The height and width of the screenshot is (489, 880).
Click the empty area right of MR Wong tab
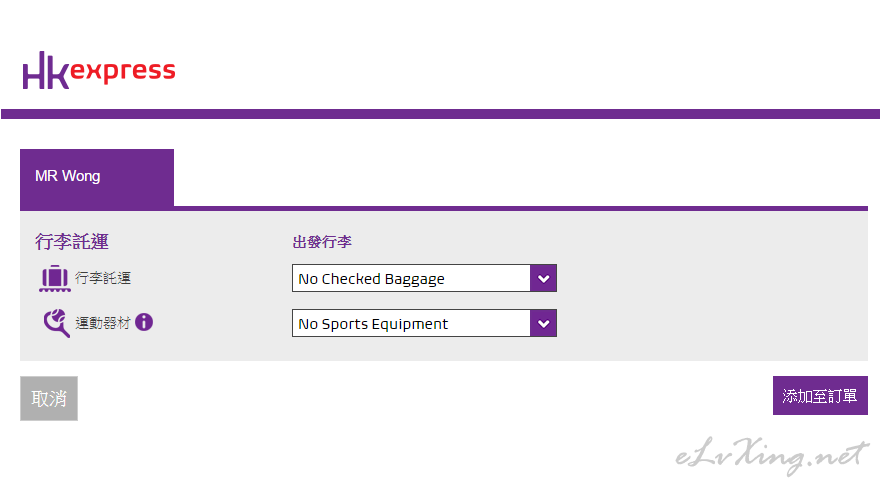click(520, 177)
